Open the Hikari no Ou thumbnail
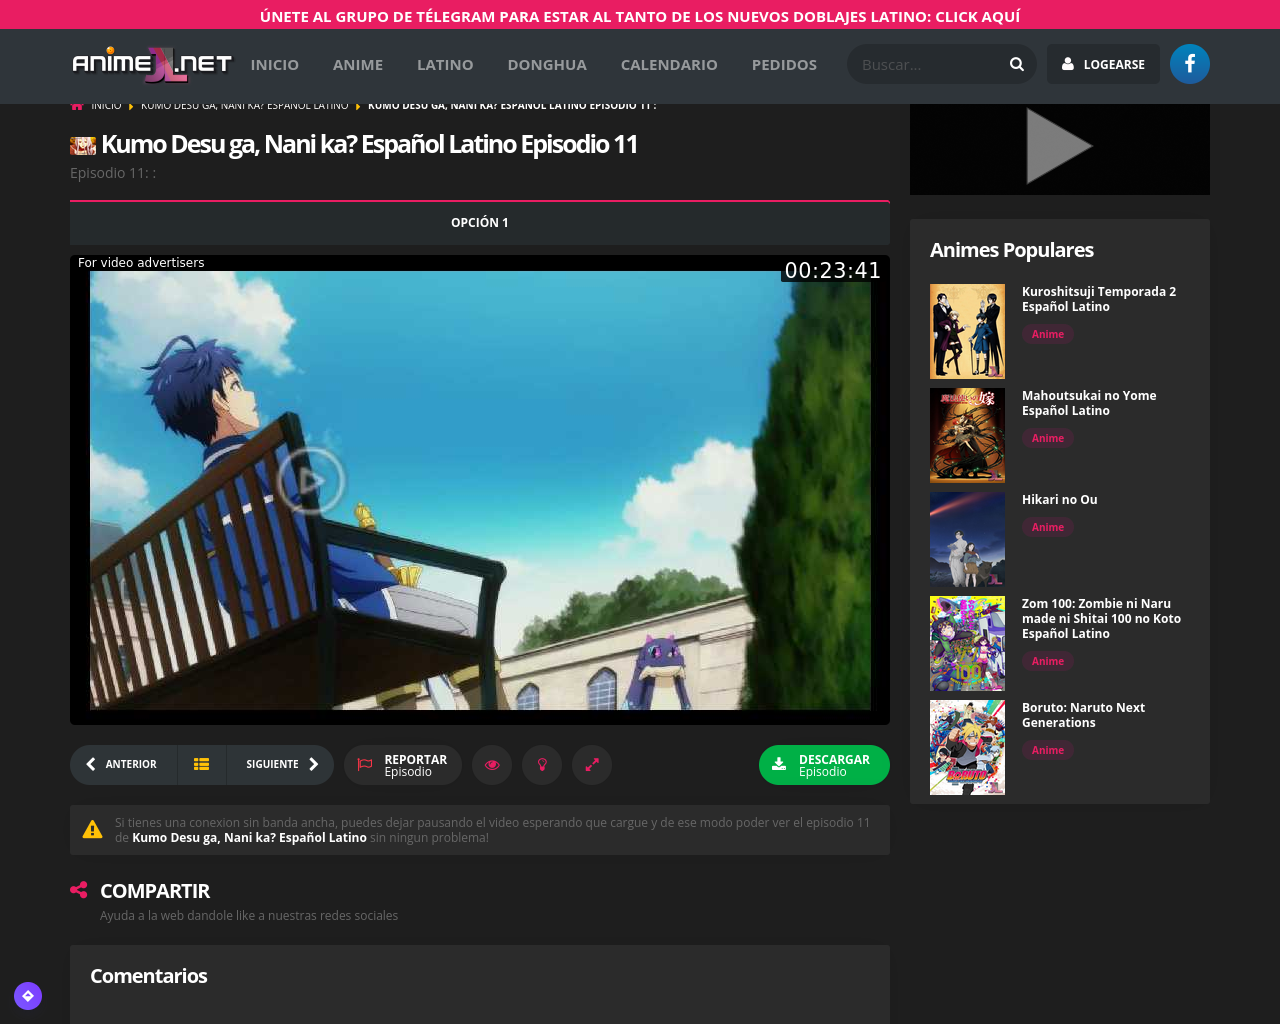The image size is (1280, 1024). (967, 539)
